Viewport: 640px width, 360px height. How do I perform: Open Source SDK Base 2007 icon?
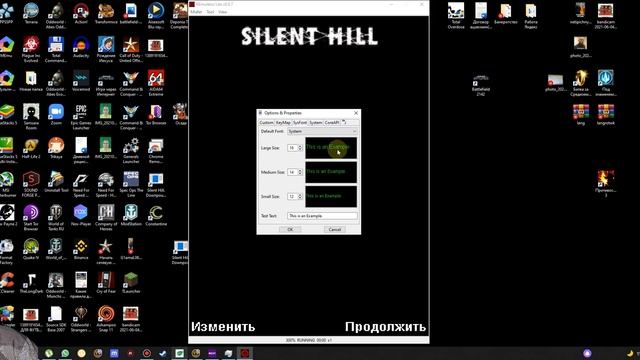[56, 318]
